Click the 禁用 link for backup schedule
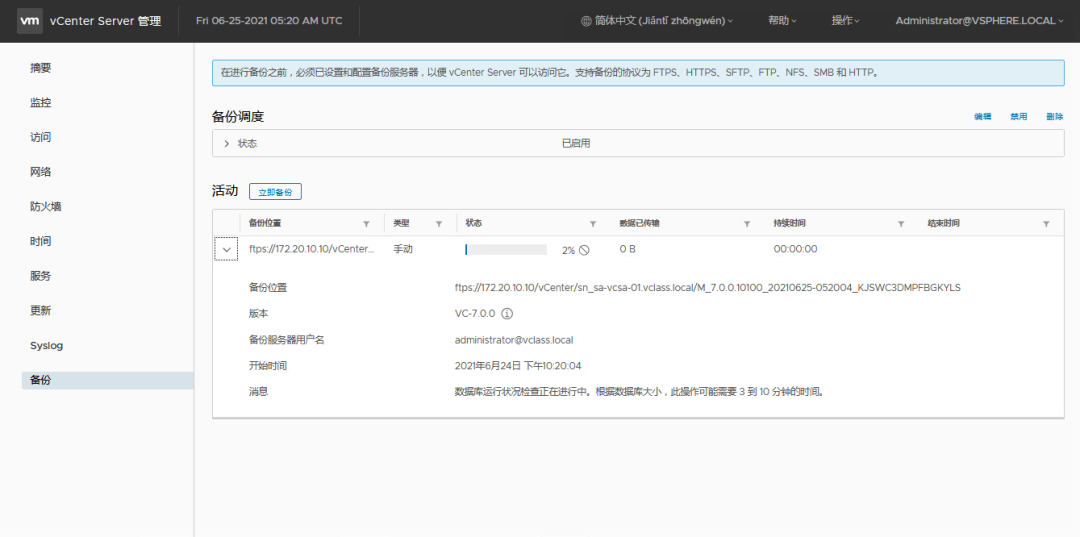1080x537 pixels. [1019, 116]
